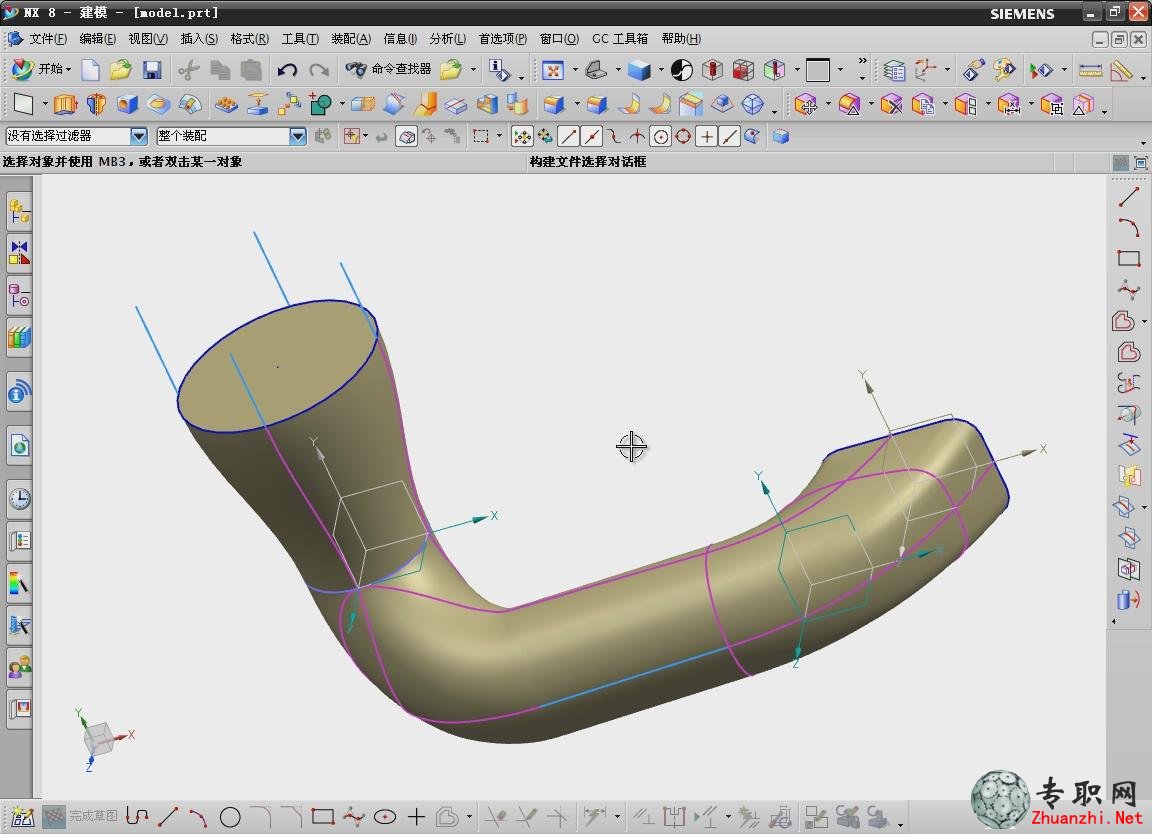Toggle the enable snap points button

(x=522, y=137)
